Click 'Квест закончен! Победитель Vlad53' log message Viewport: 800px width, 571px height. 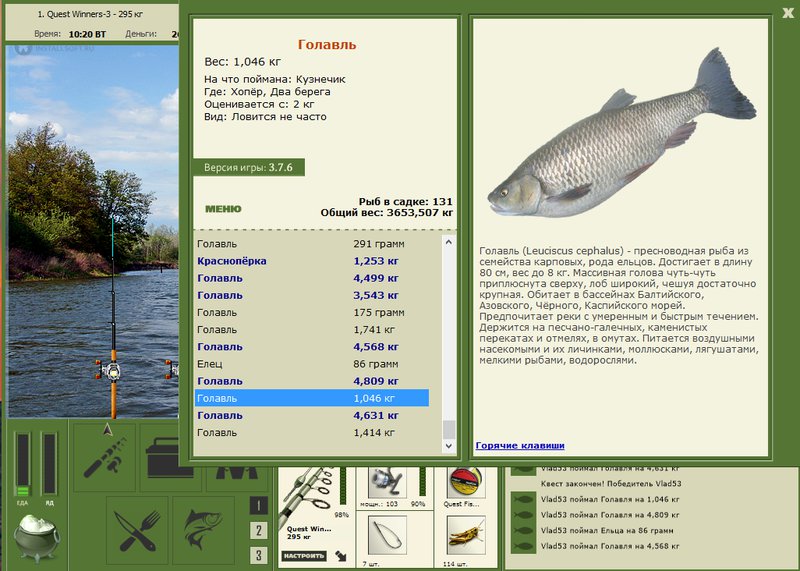coord(611,484)
